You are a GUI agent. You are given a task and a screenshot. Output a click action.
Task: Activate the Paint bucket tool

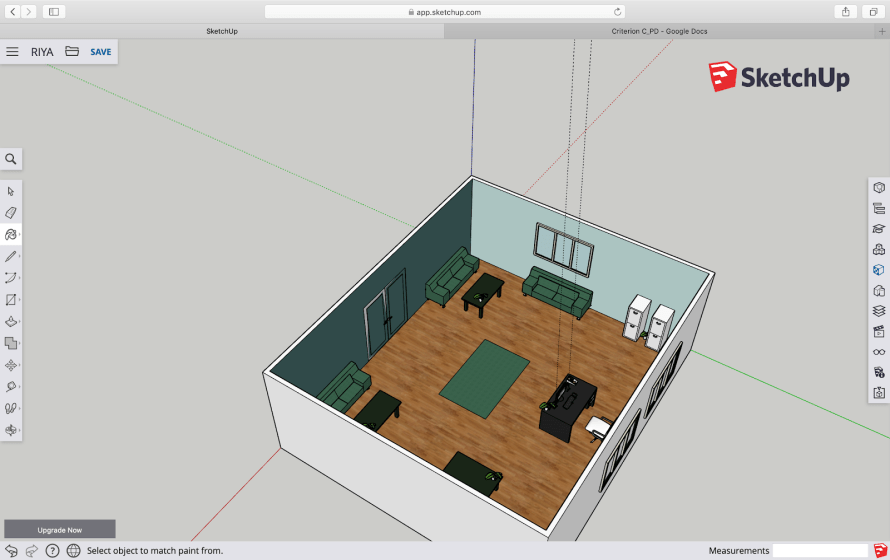11,234
